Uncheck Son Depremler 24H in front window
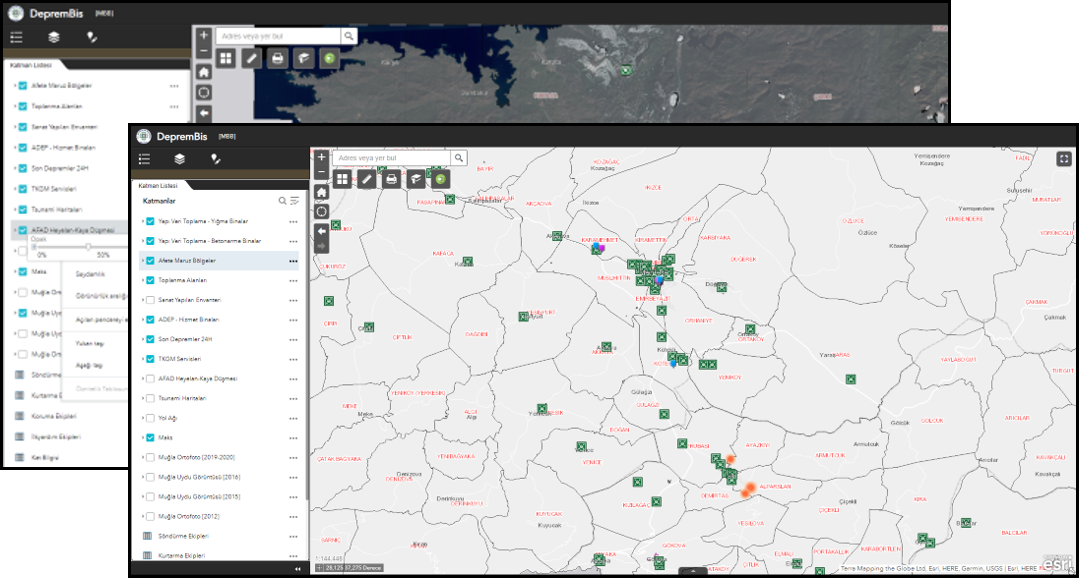1079x578 pixels. (149, 340)
